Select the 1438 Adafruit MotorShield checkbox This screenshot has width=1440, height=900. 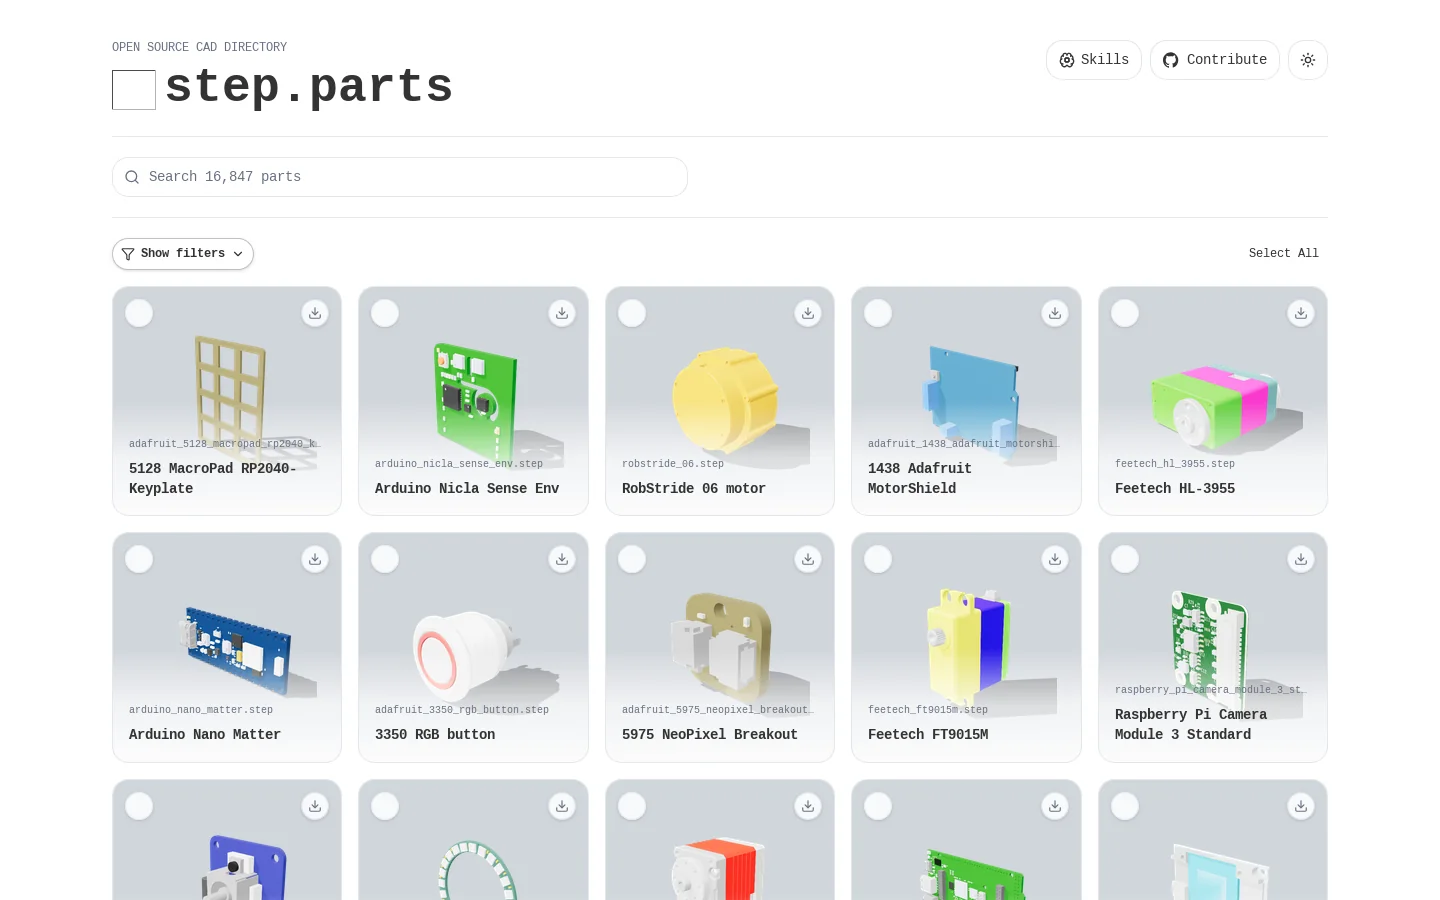[x=878, y=313]
